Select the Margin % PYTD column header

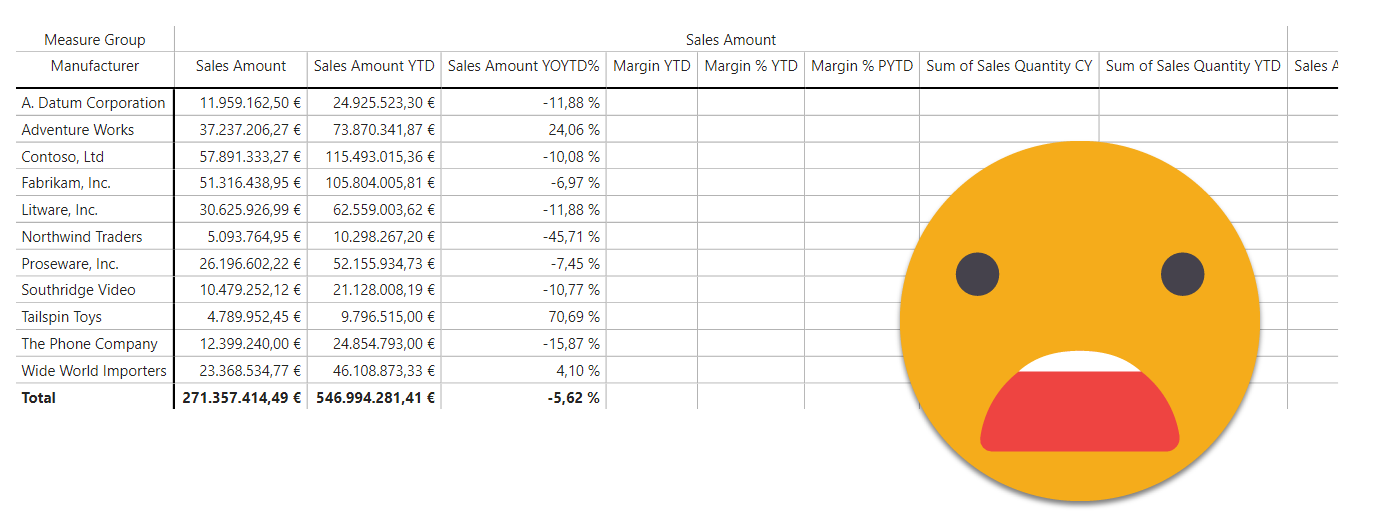(x=861, y=66)
